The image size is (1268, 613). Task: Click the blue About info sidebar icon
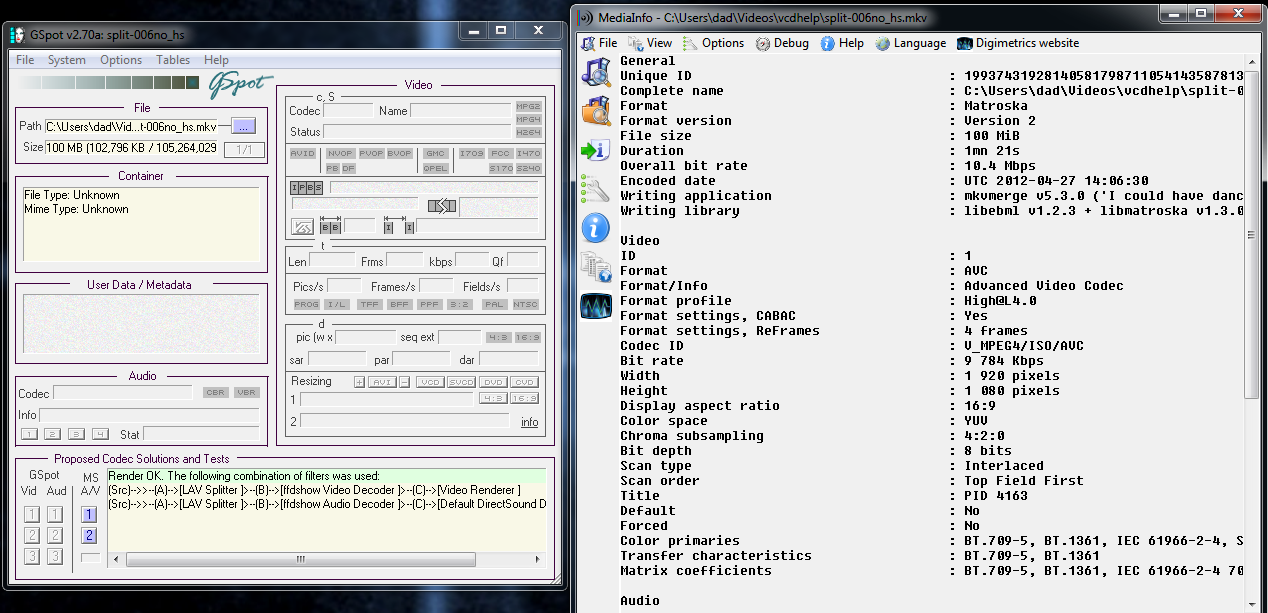click(x=597, y=228)
